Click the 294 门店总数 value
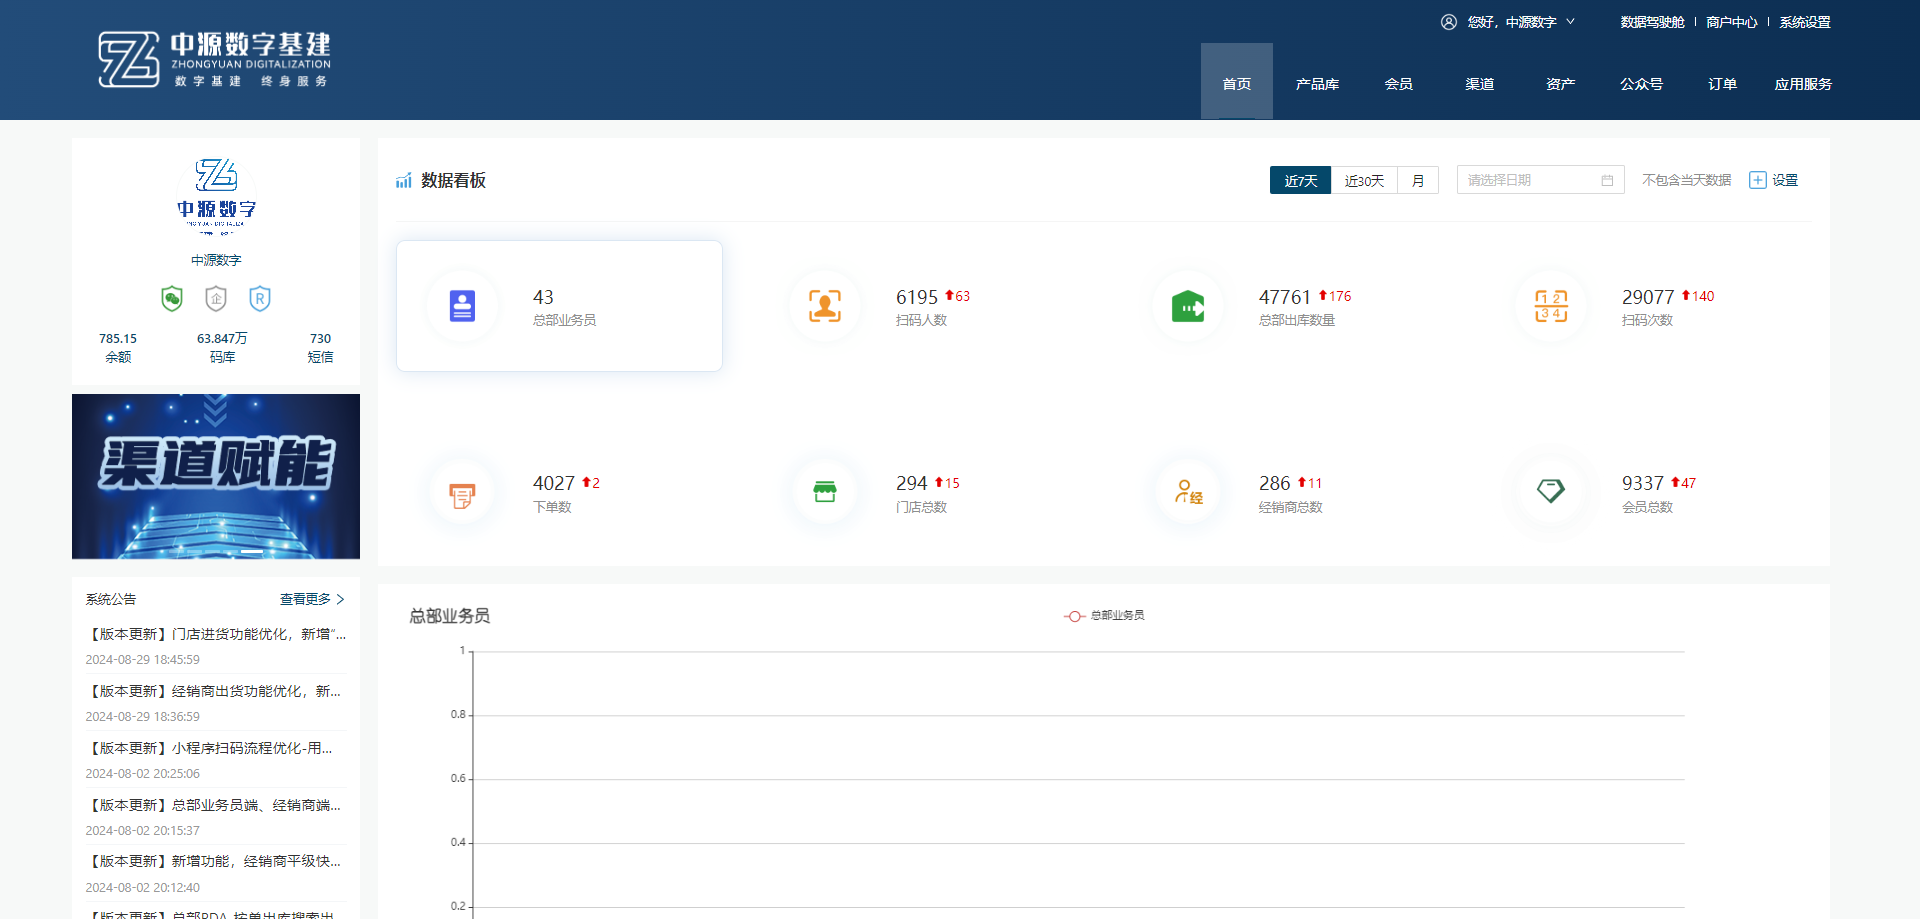Viewport: 1920px width, 919px height. 912,483
